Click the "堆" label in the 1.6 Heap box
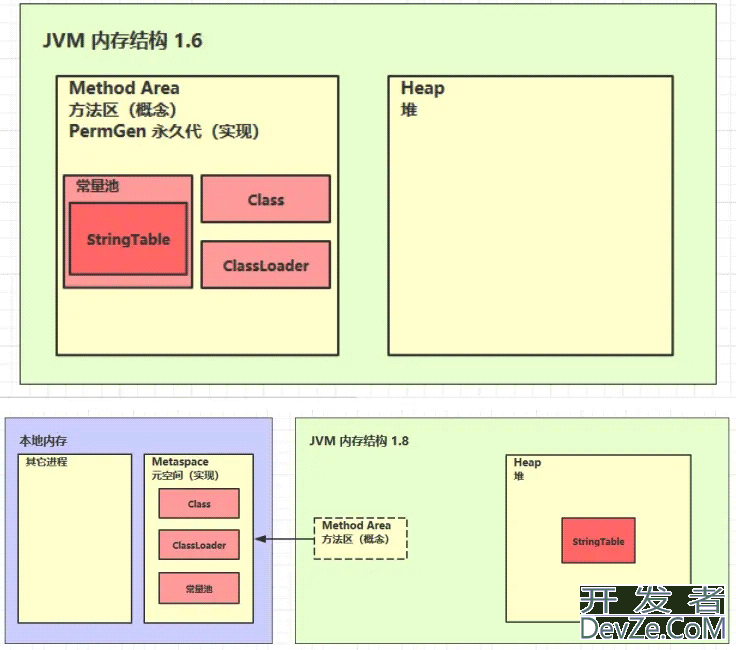 pyautogui.click(x=409, y=110)
